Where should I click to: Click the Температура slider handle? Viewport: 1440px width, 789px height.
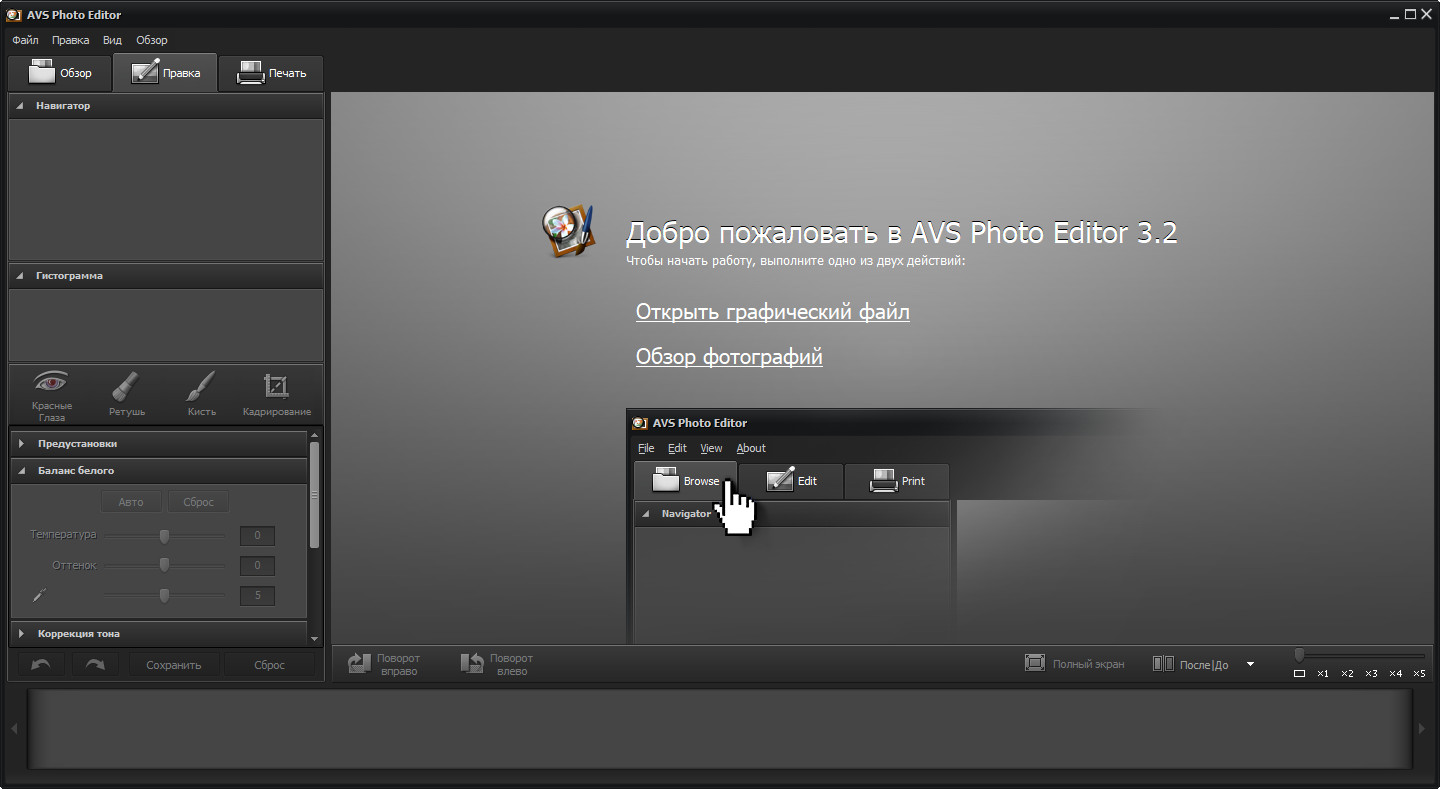(x=164, y=536)
